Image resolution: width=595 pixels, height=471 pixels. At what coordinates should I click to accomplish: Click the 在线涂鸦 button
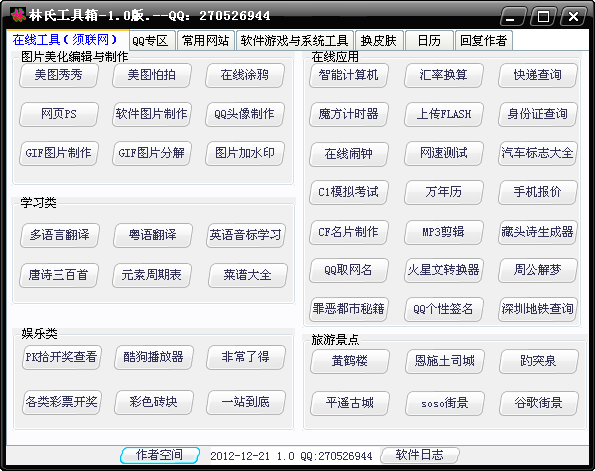(x=245, y=75)
